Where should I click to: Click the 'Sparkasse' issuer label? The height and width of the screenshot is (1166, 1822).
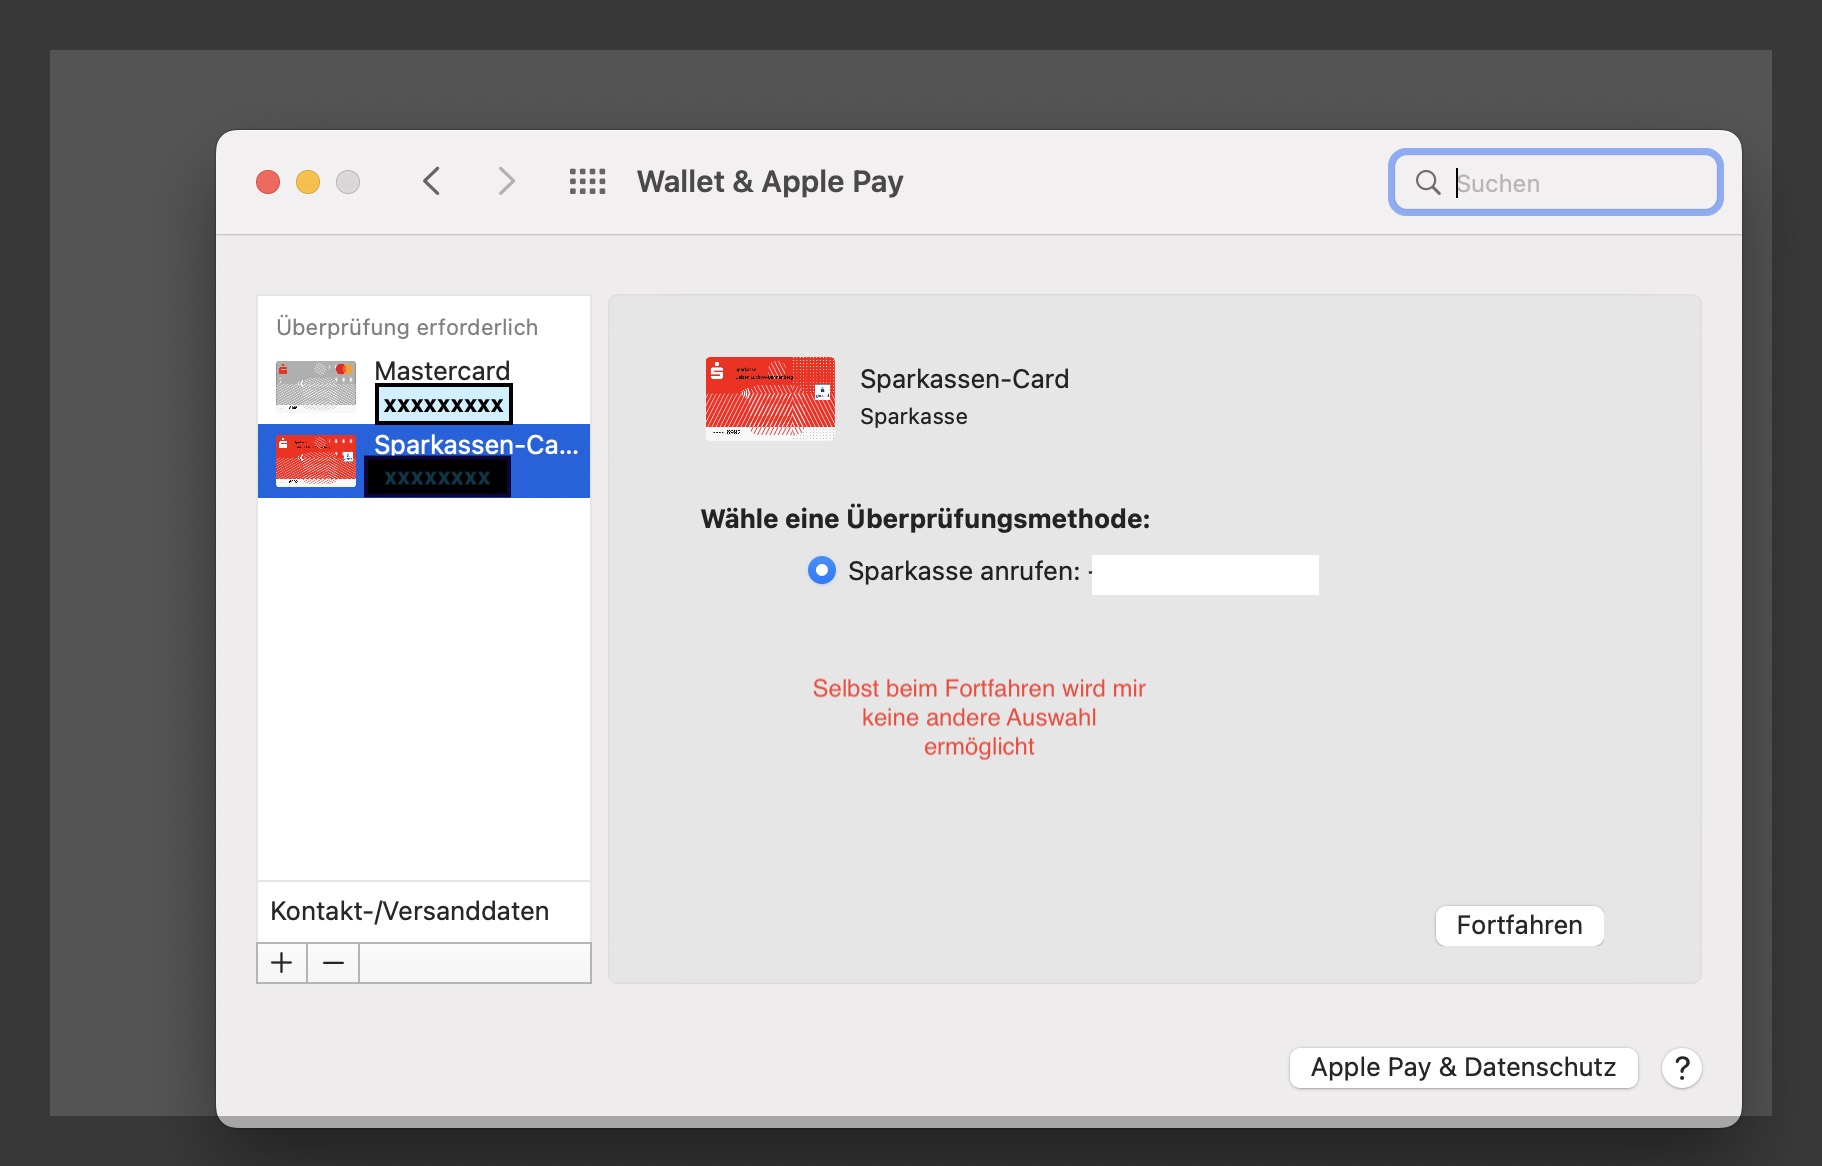[x=914, y=416]
